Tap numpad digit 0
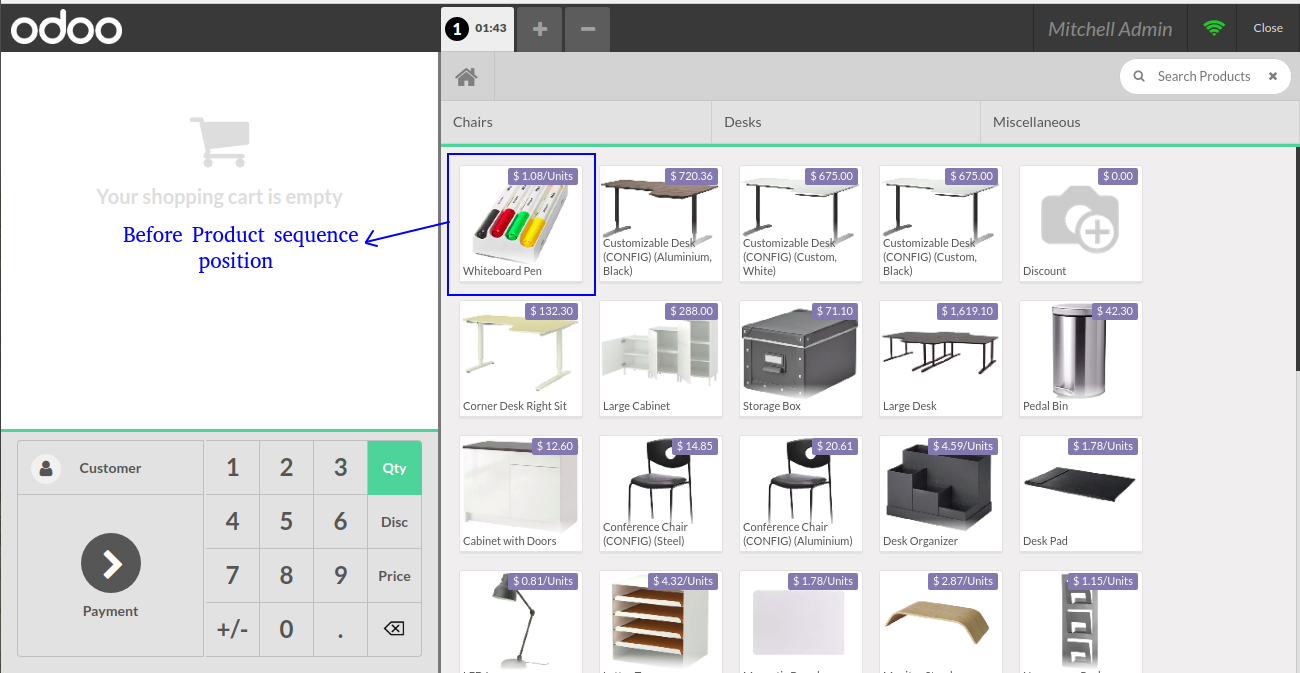The image size is (1300, 673). 286,630
